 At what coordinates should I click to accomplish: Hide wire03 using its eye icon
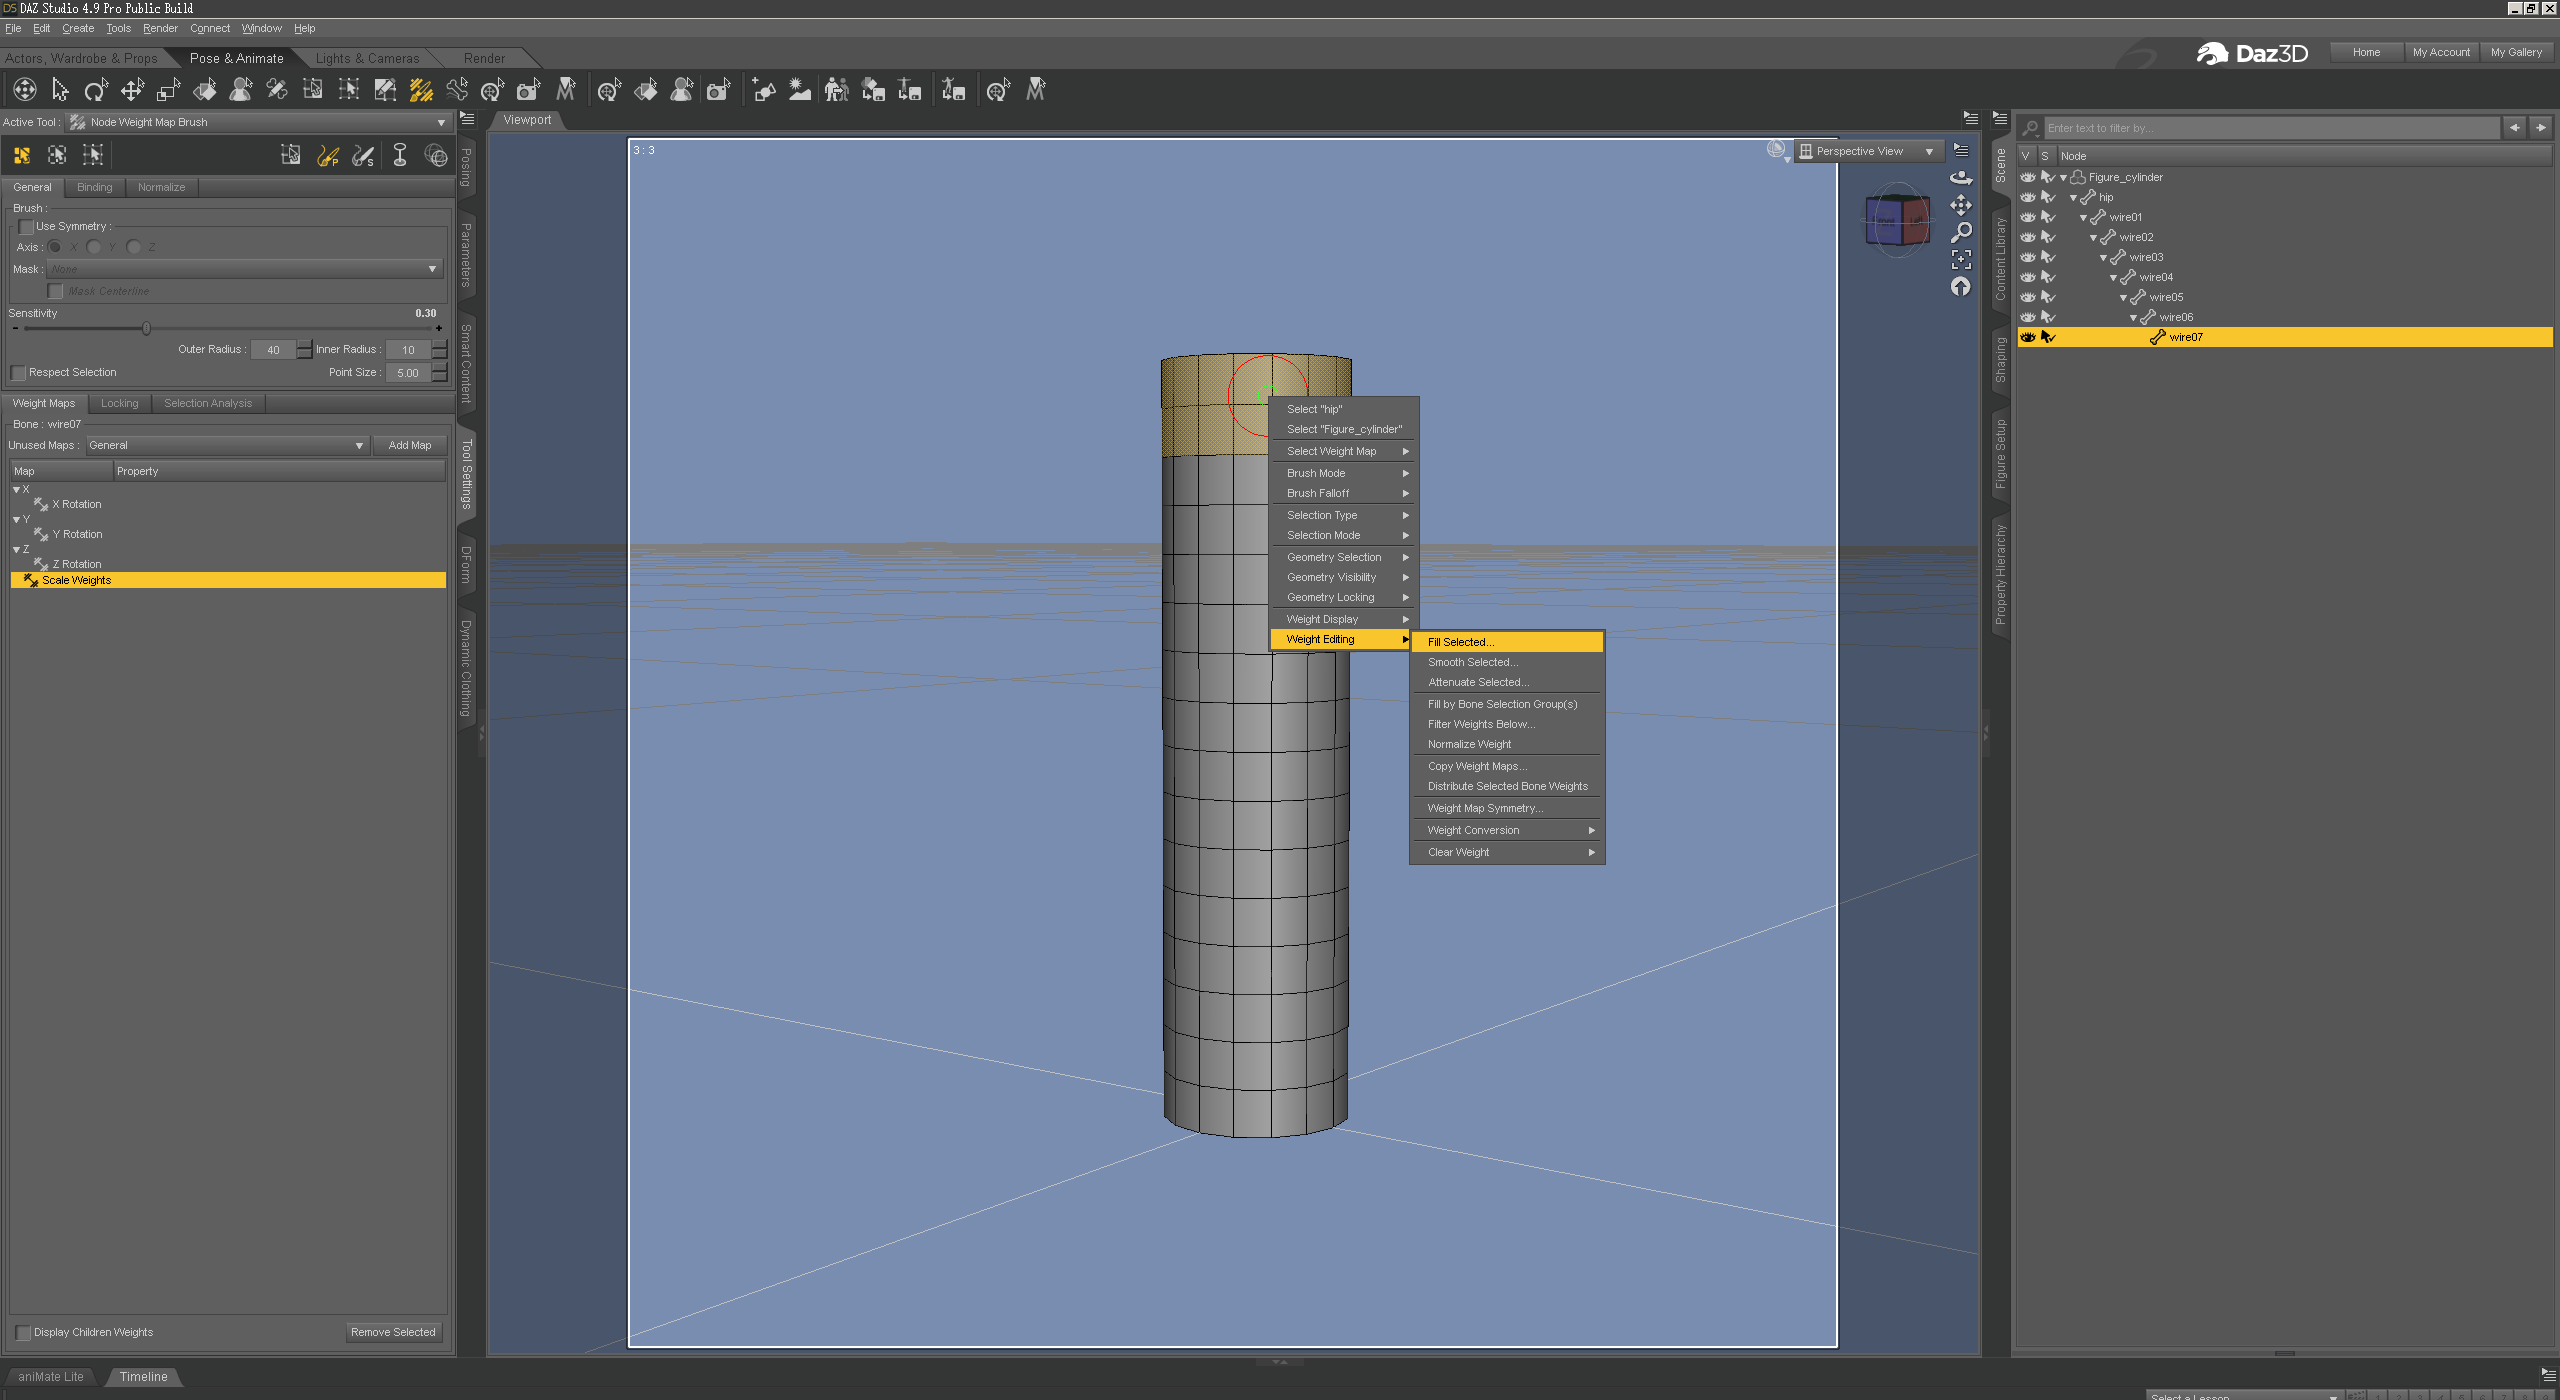coord(2027,257)
